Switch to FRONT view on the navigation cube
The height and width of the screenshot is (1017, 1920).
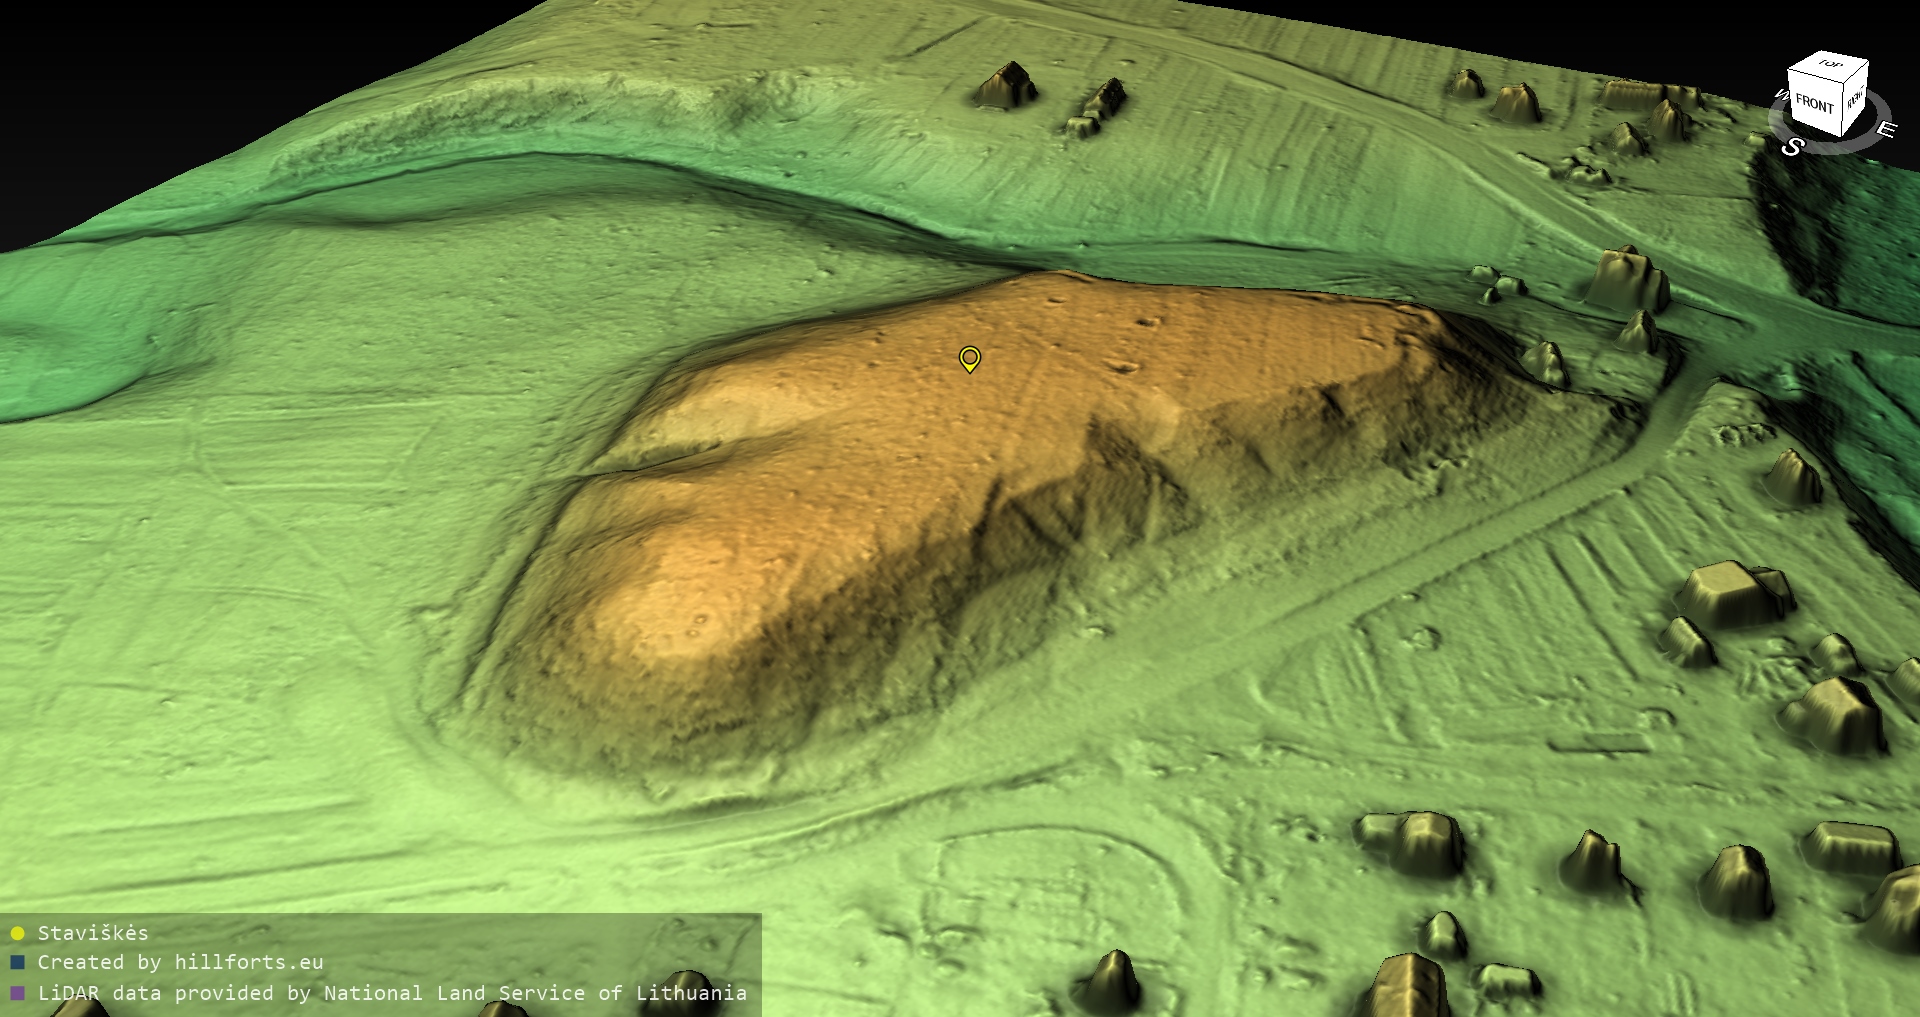pos(1813,104)
